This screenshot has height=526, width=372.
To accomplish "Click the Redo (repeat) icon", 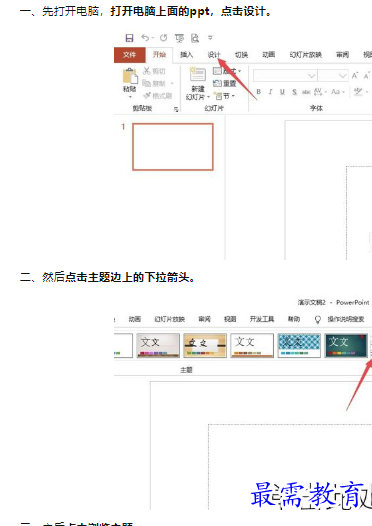I will 163,38.
